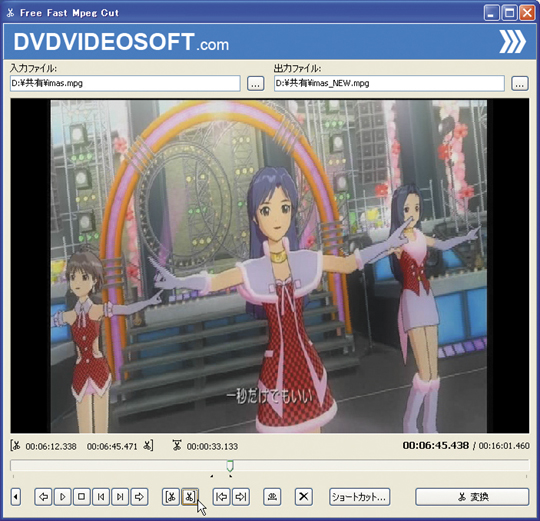Collapse the left arrow panel button

[16, 497]
